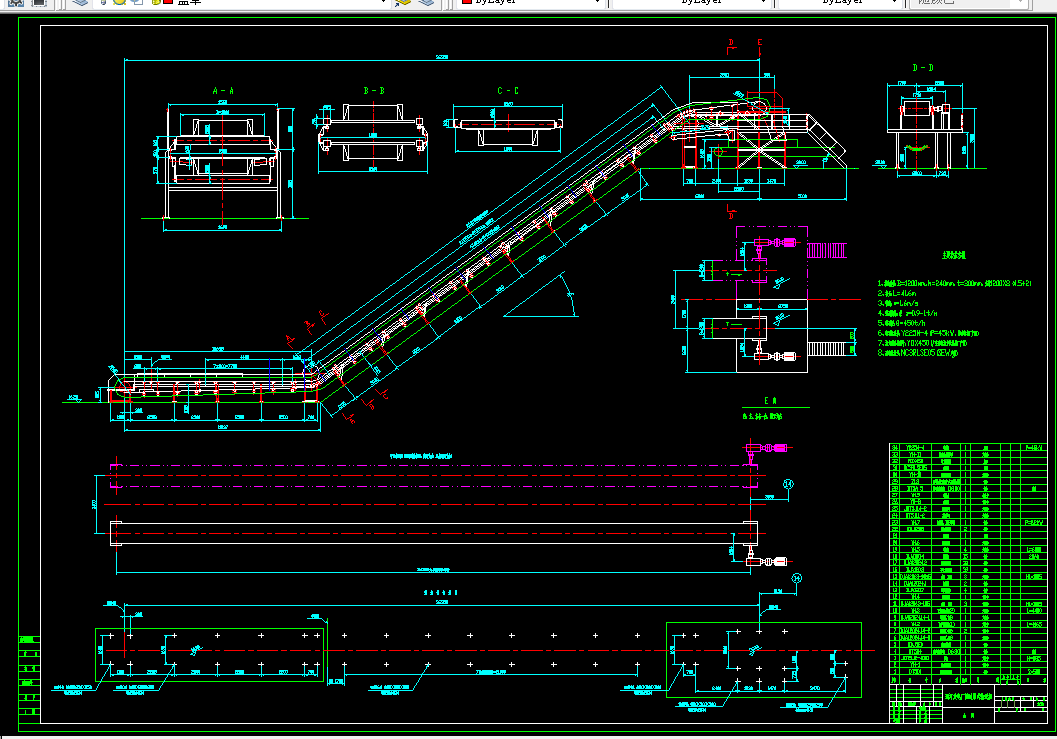Select the white conveyor frame rectangle in plan
This screenshot has width=1057, height=739.
click(x=433, y=533)
